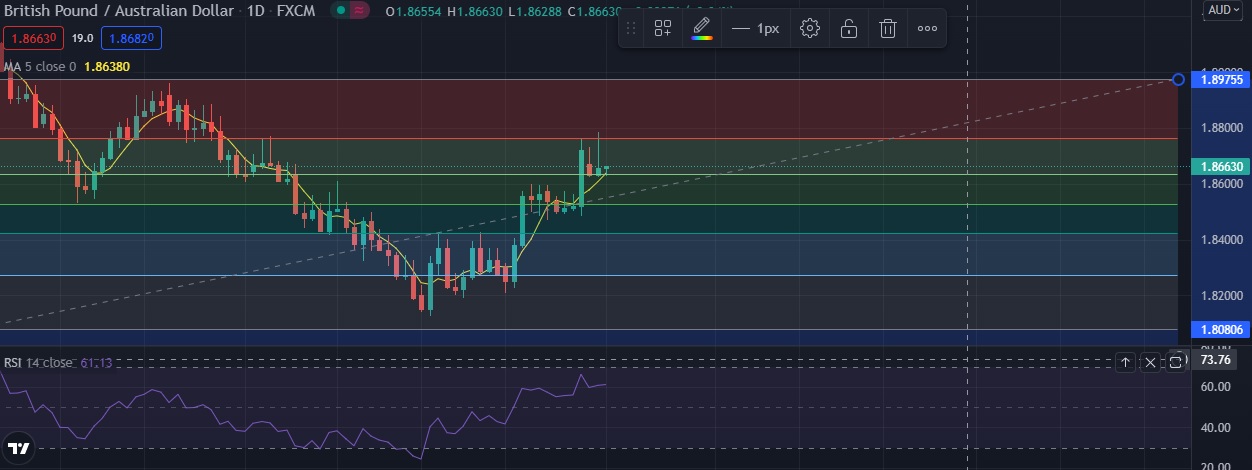
Task: Click the TradingView logo
Action: click(17, 448)
